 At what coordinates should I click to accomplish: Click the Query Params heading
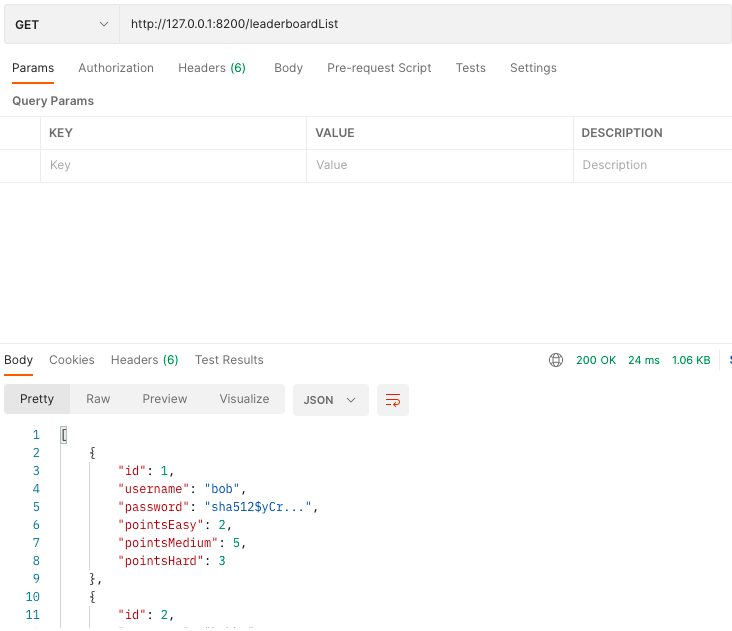53,101
